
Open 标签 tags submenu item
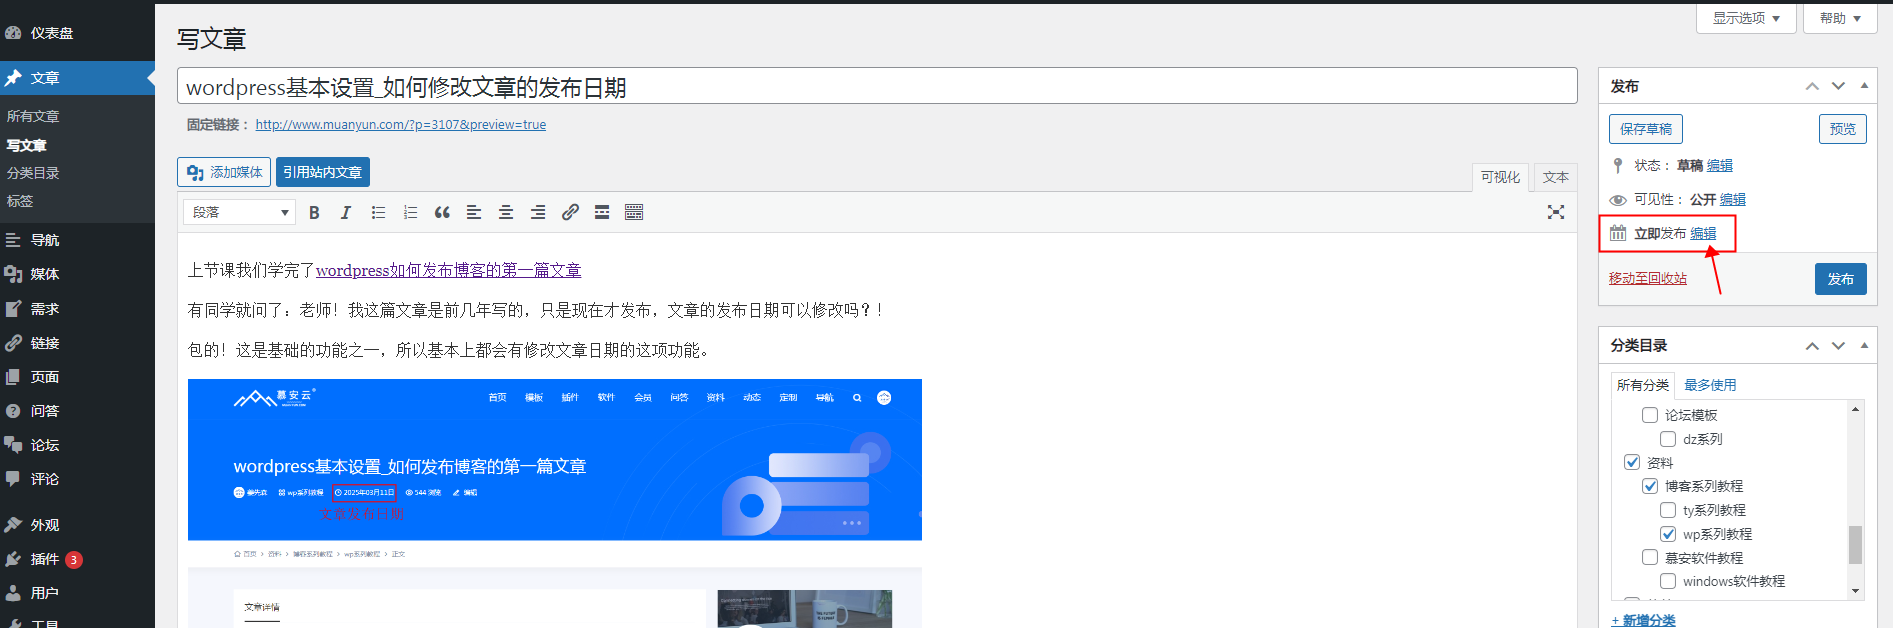point(20,201)
